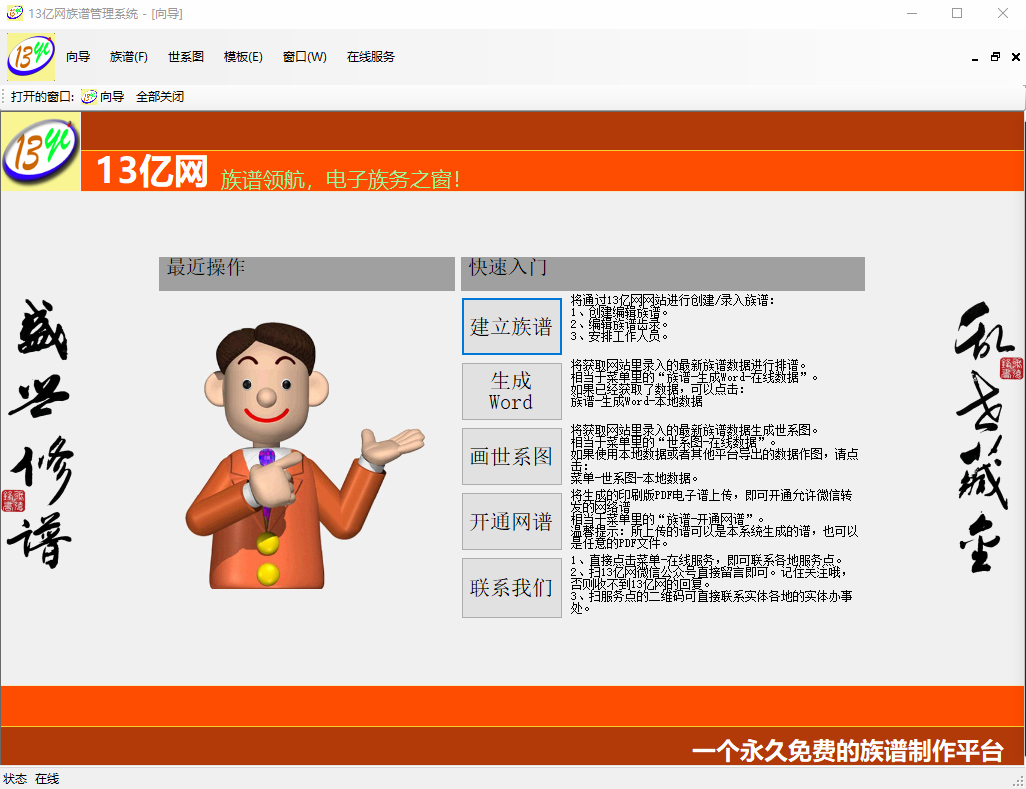Click the 盛世修谱 calligraphy on the left
1026x789 pixels.
(41, 434)
